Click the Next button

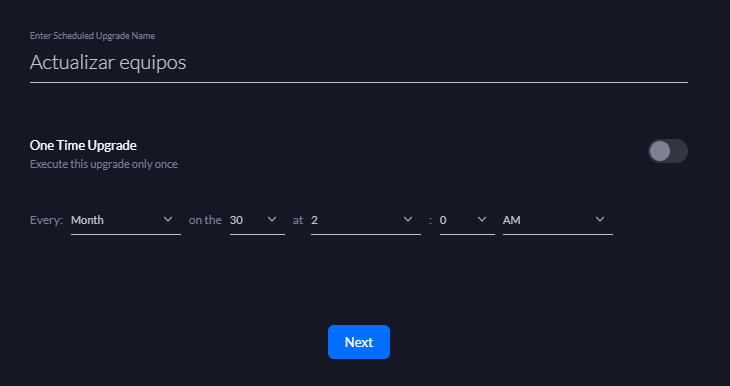click(x=358, y=342)
